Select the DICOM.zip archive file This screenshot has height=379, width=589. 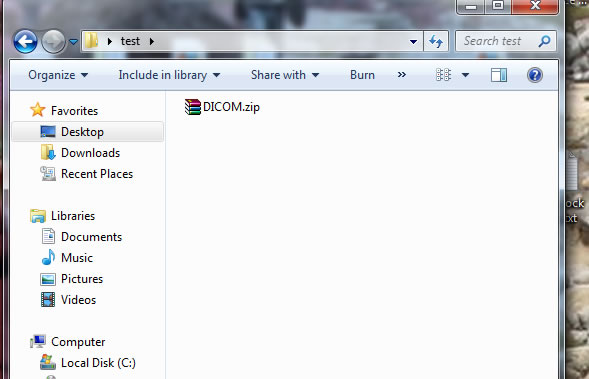[222, 107]
